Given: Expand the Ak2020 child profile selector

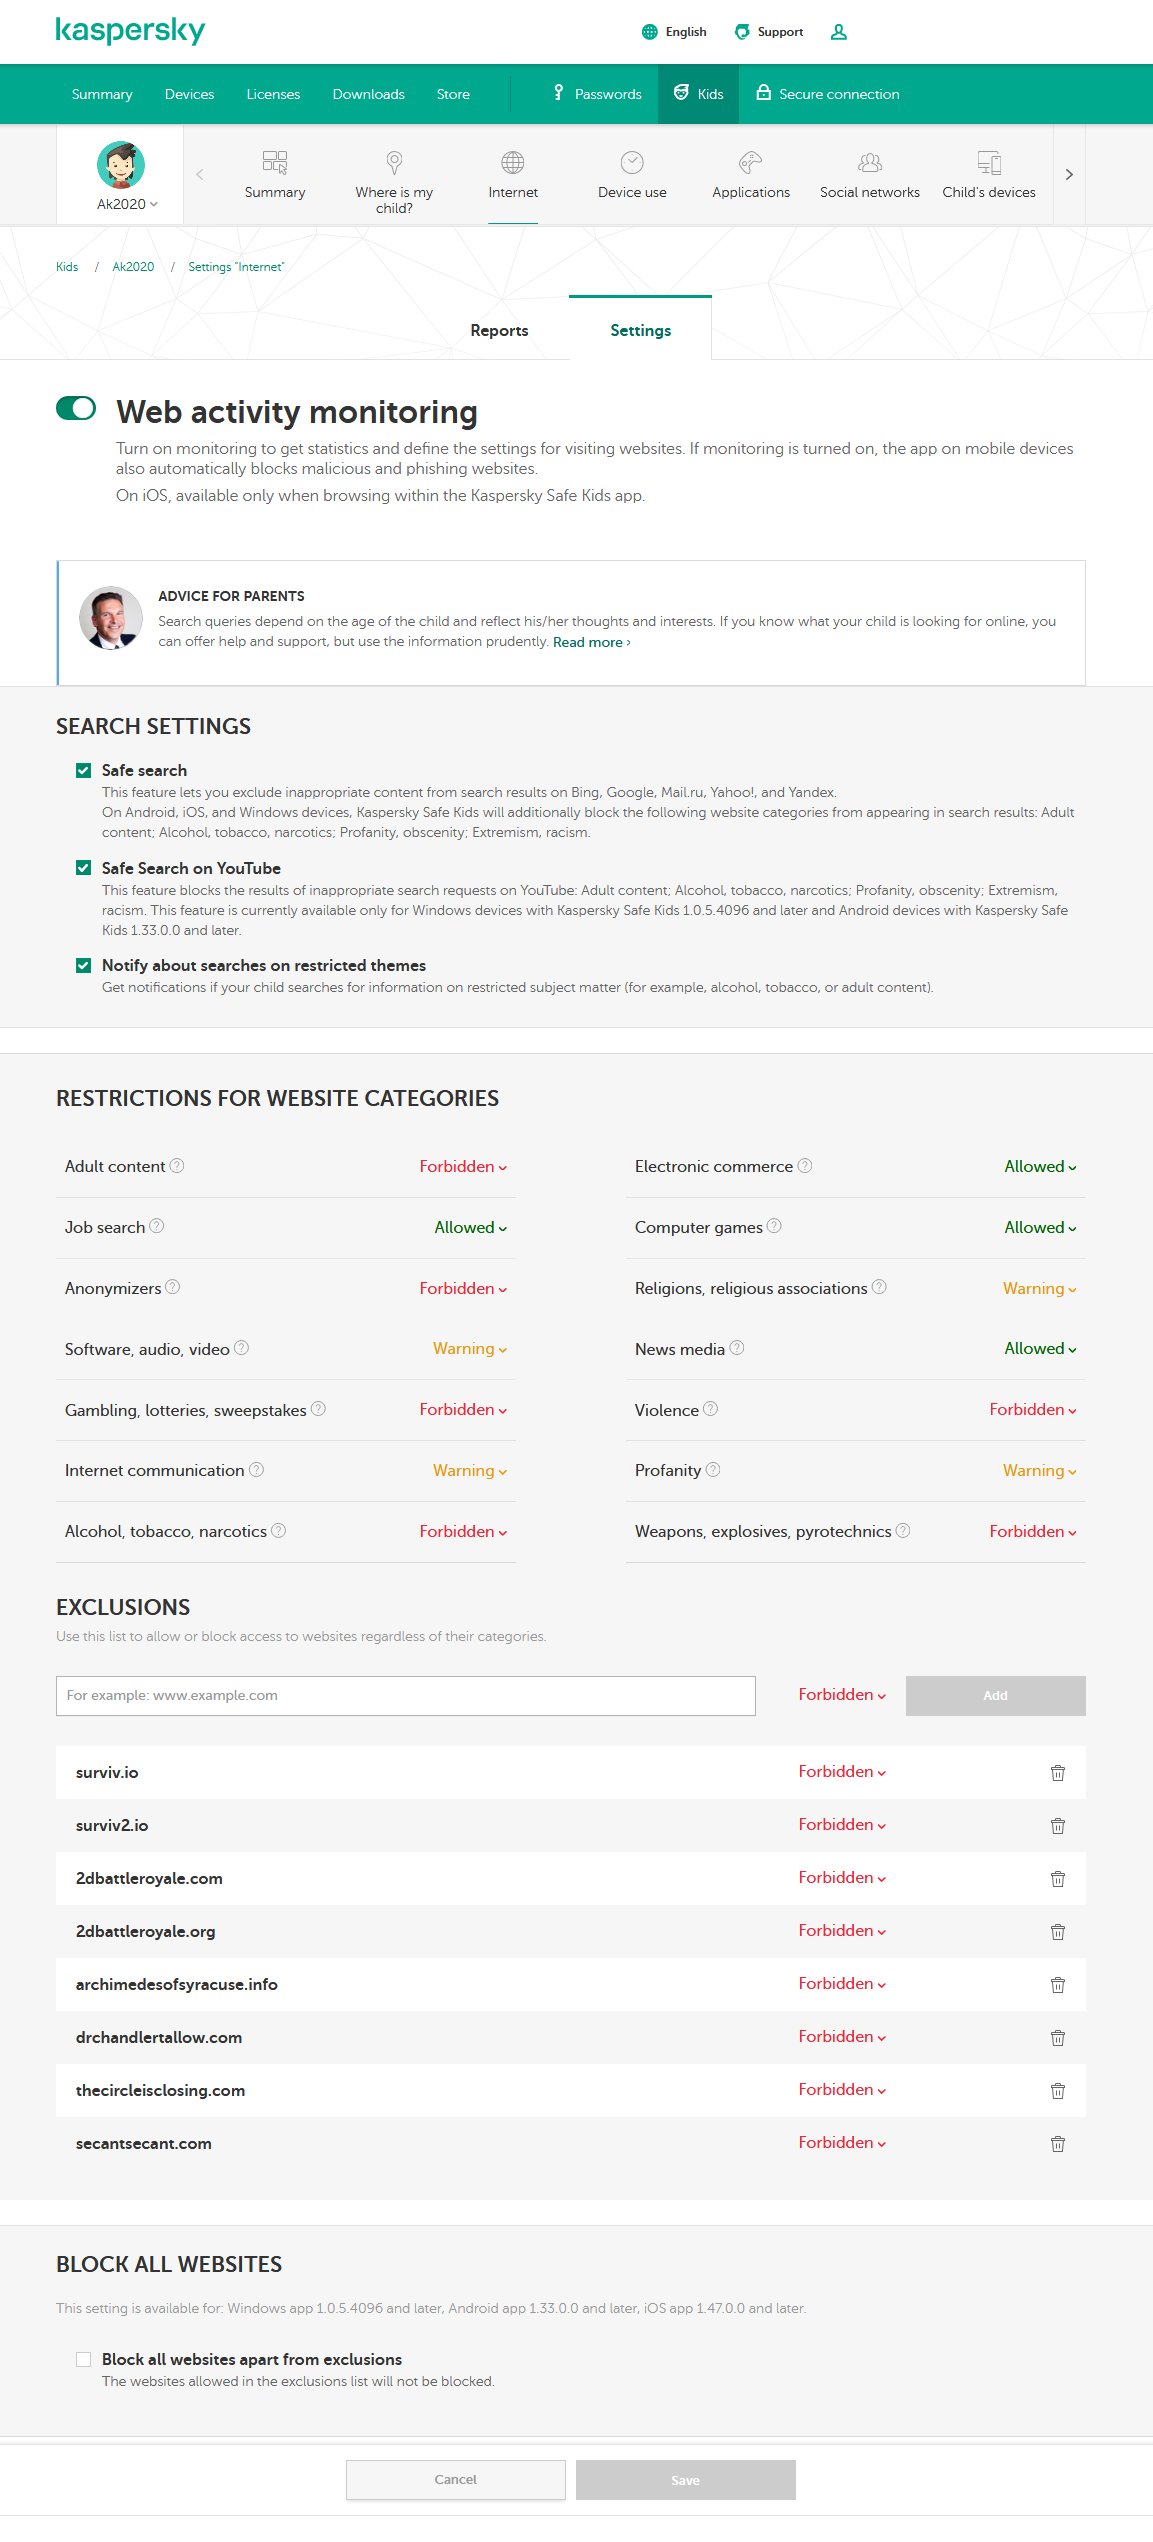Looking at the screenshot, I should pyautogui.click(x=127, y=204).
